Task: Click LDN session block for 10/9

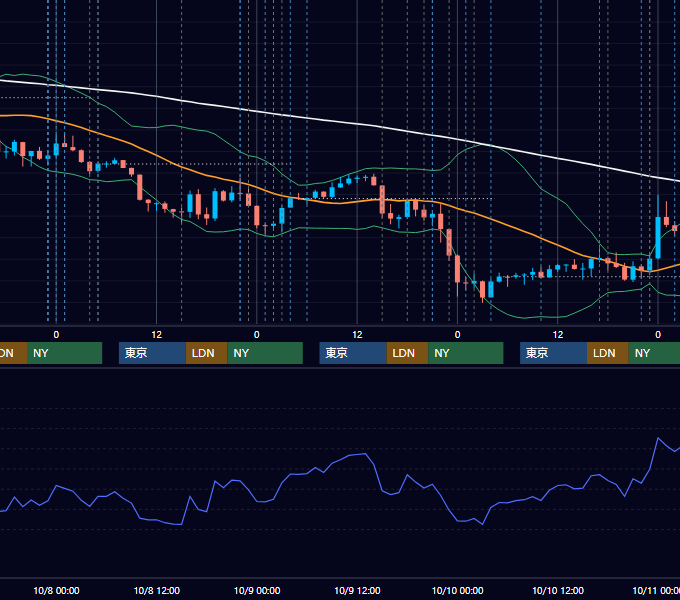Action: pos(407,353)
